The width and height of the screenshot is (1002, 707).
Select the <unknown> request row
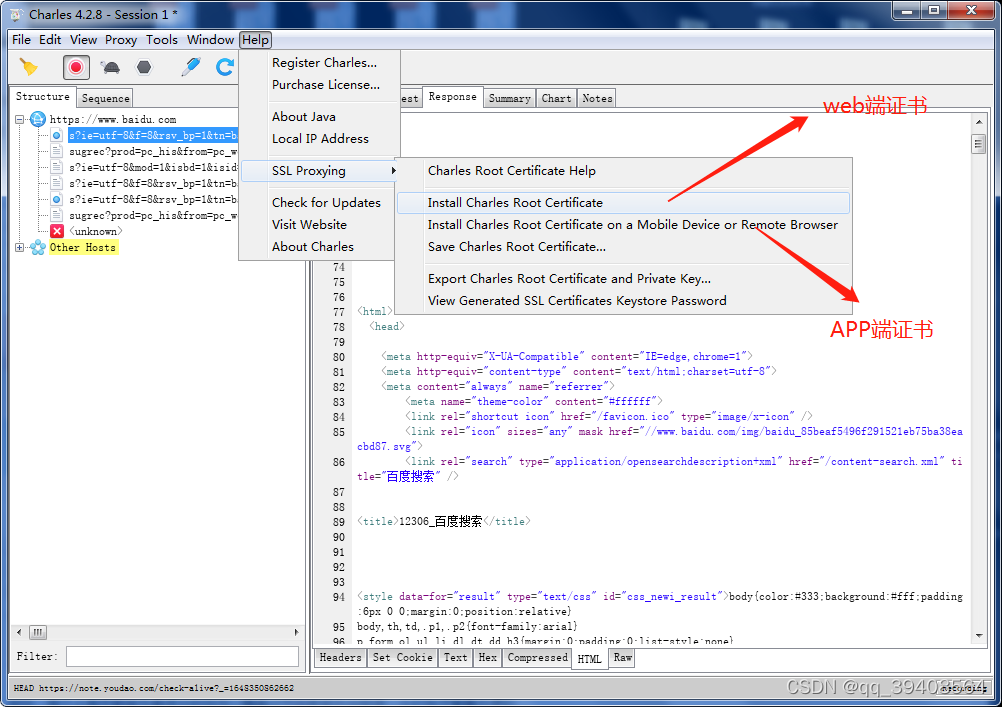click(x=95, y=231)
